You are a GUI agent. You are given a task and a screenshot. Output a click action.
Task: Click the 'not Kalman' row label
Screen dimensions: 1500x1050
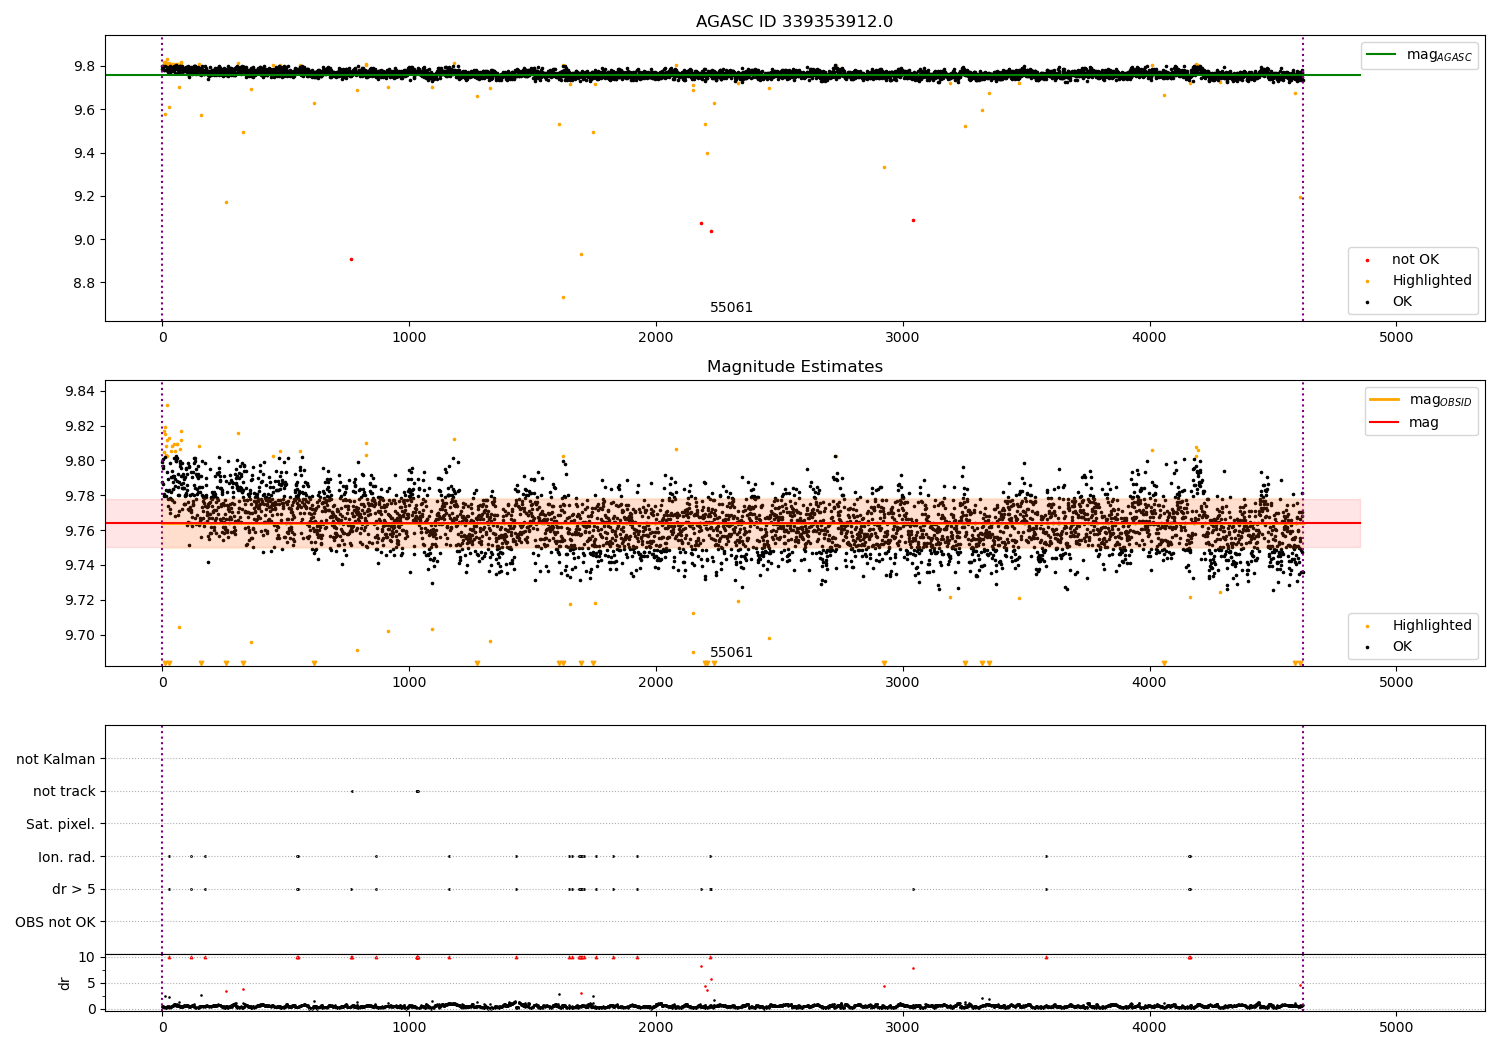pos(56,759)
